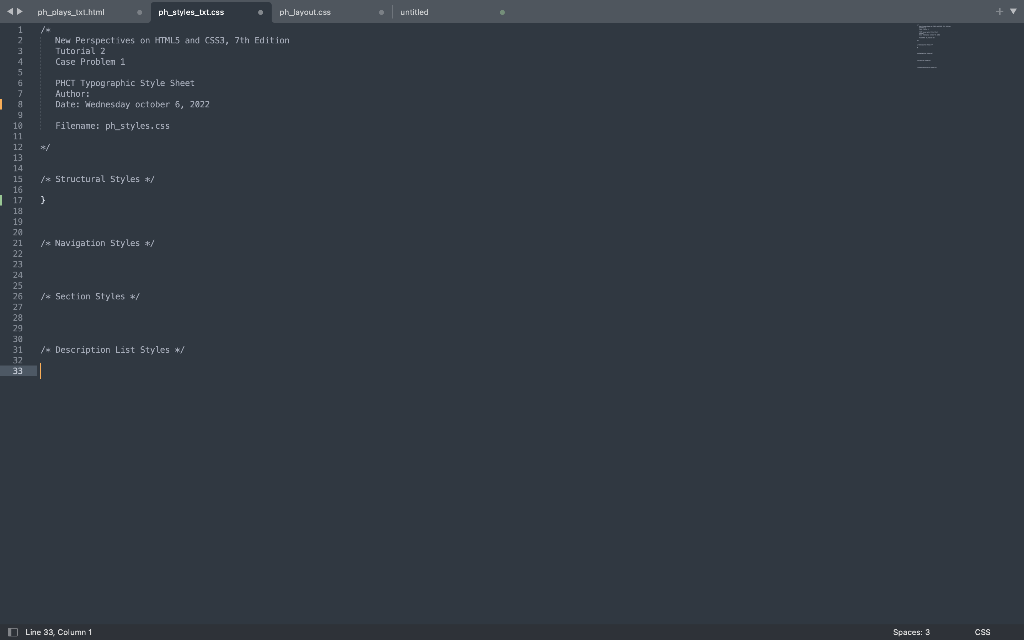Toggle the side bar icon in status bar
Viewport: 1024px width, 640px height.
(12, 632)
